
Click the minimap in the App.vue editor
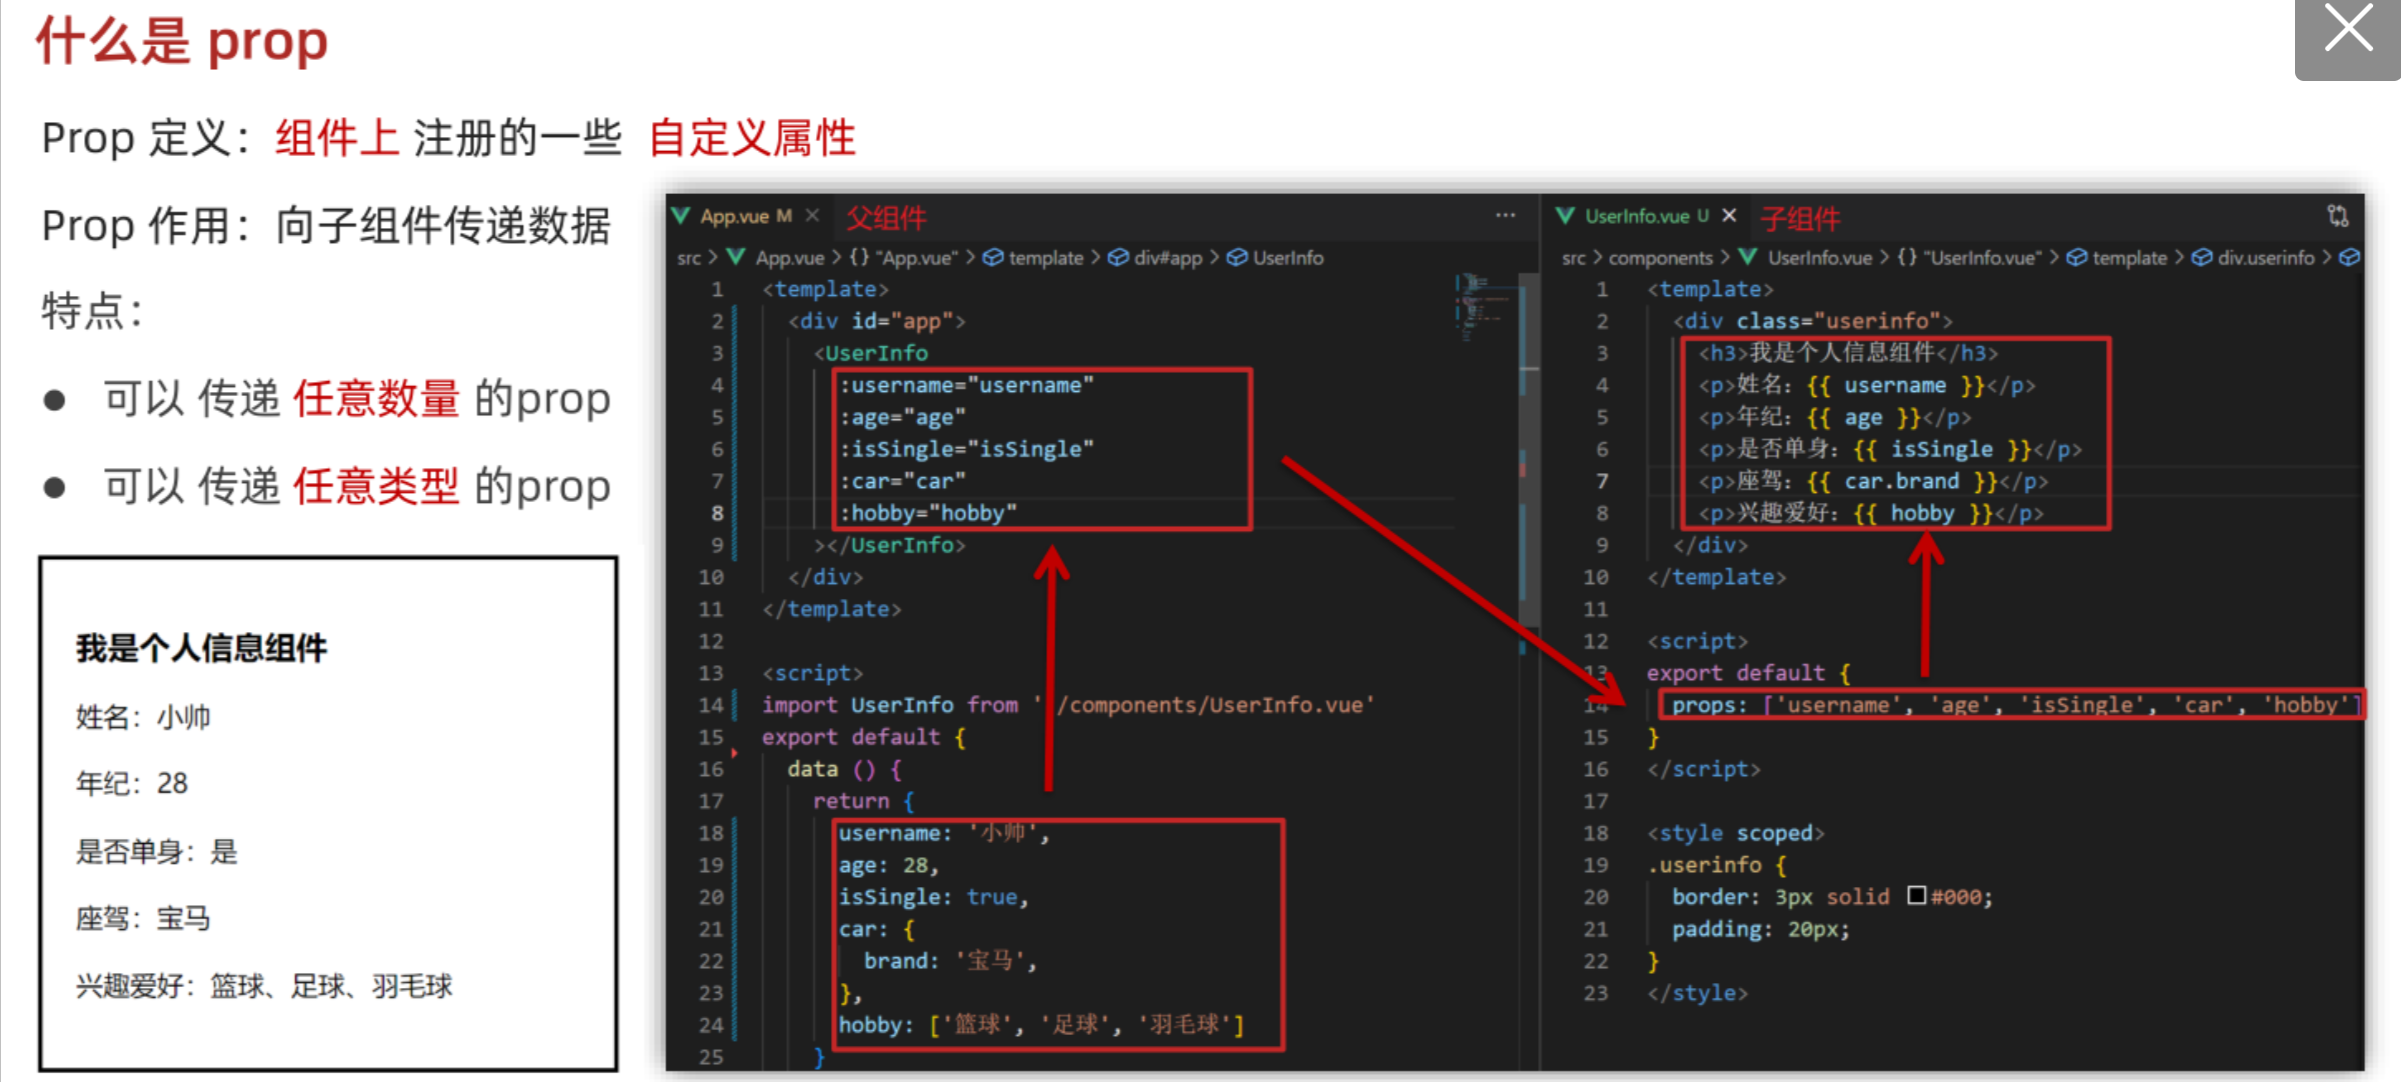1483,308
